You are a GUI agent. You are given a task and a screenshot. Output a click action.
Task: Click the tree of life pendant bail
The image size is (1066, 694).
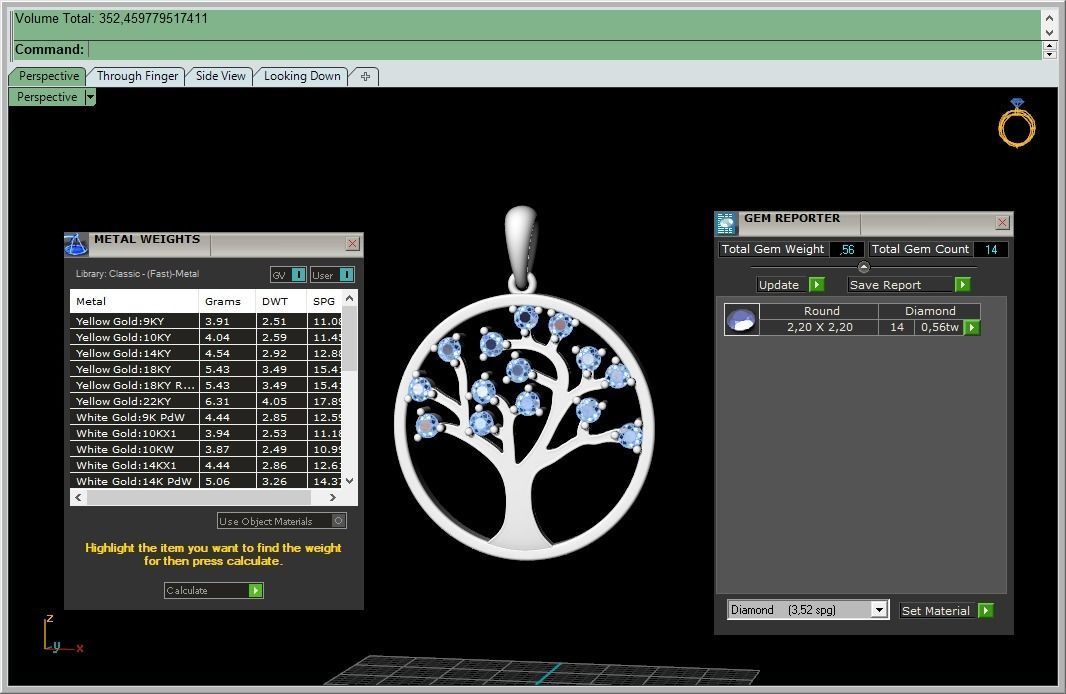pyautogui.click(x=521, y=248)
